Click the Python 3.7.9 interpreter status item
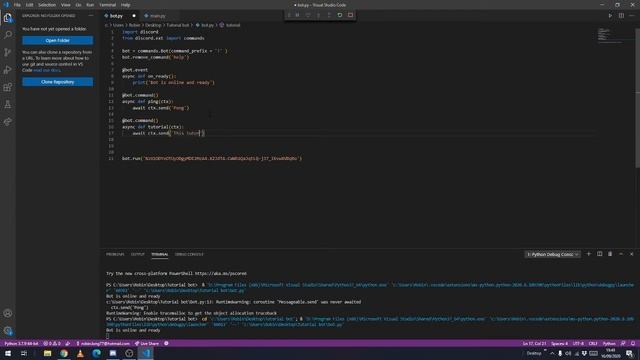This screenshot has width=640, height=360. [x=21, y=344]
